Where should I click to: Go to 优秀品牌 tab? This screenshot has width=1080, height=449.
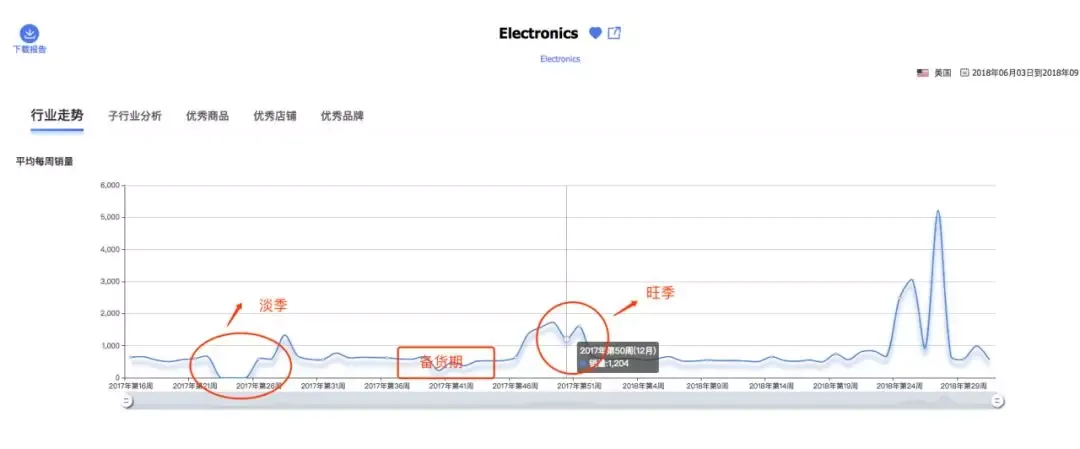tap(342, 116)
